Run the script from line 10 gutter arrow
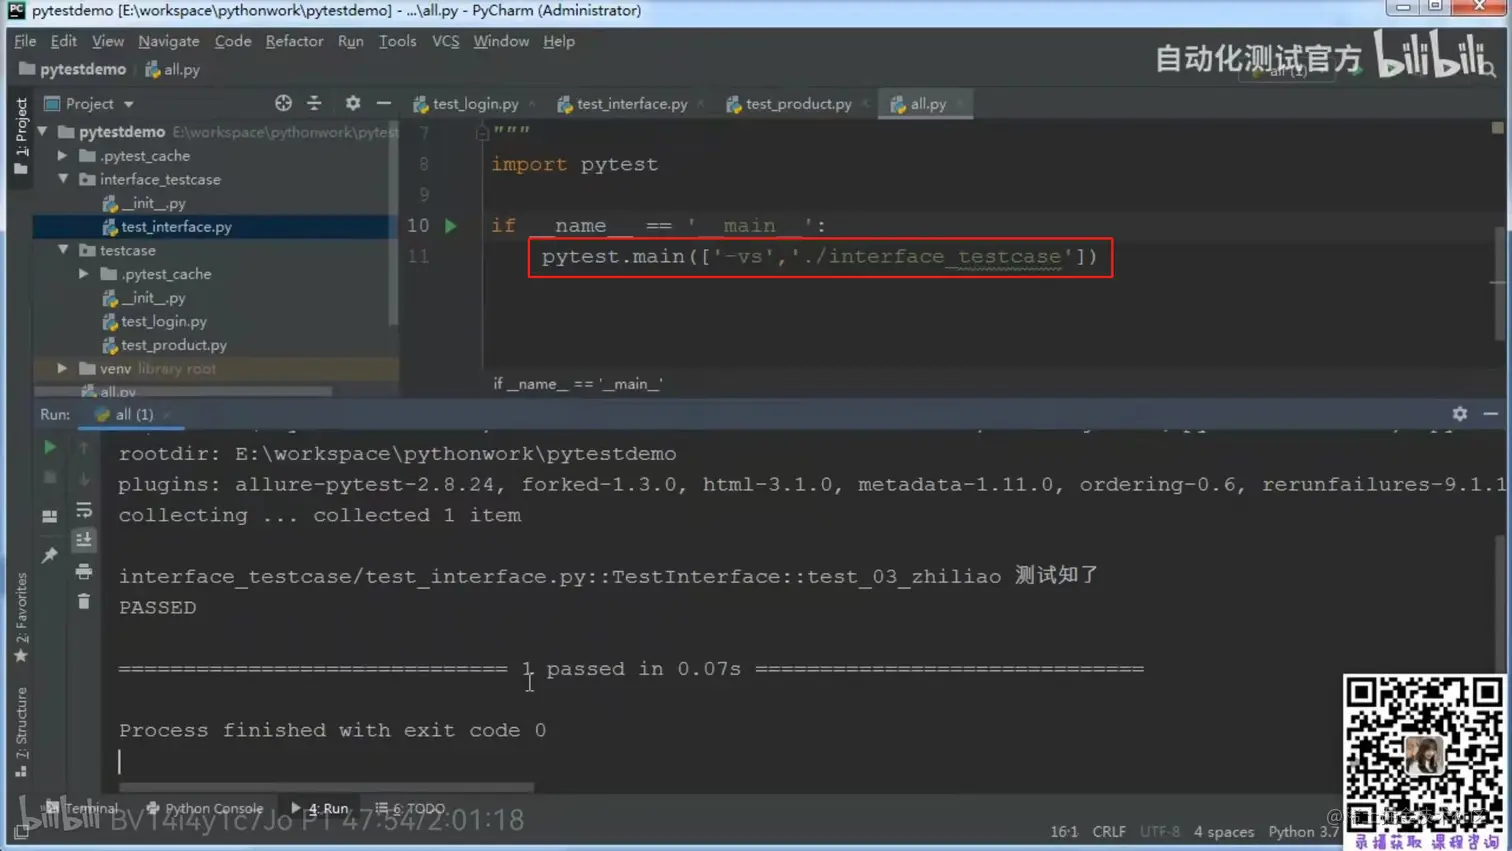 click(451, 226)
